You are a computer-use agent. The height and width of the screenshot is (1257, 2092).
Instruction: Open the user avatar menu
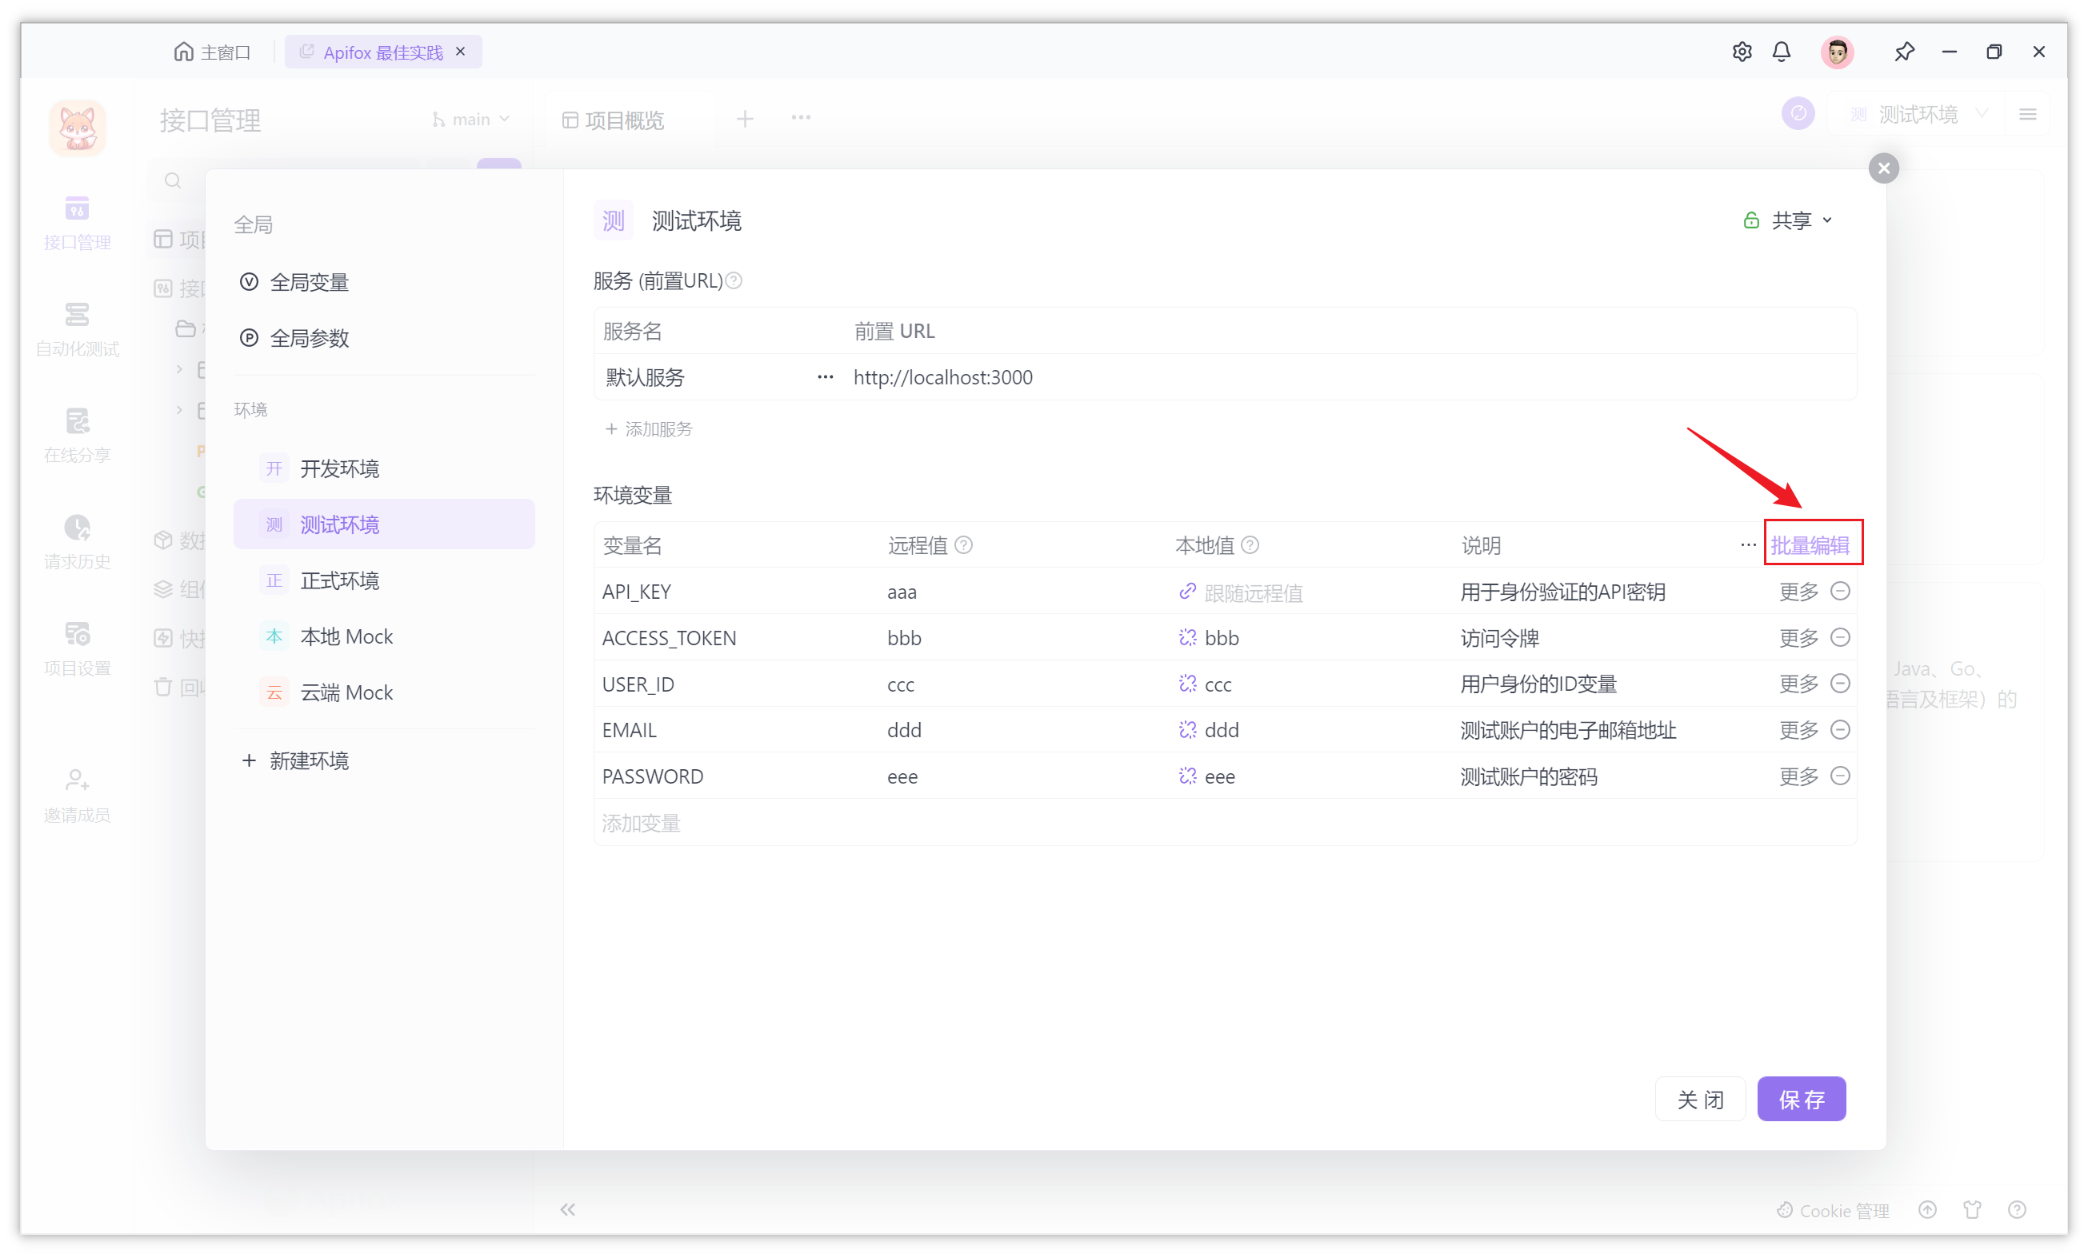[1838, 52]
